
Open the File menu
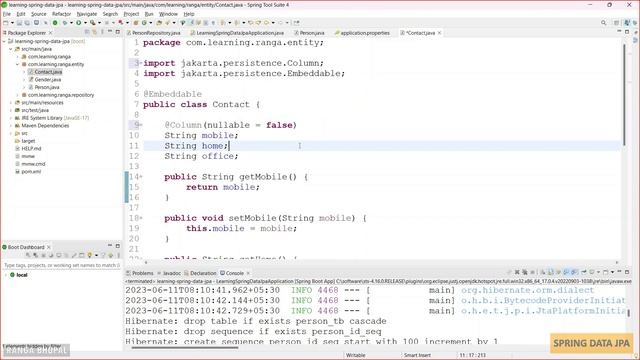[x=7, y=14]
